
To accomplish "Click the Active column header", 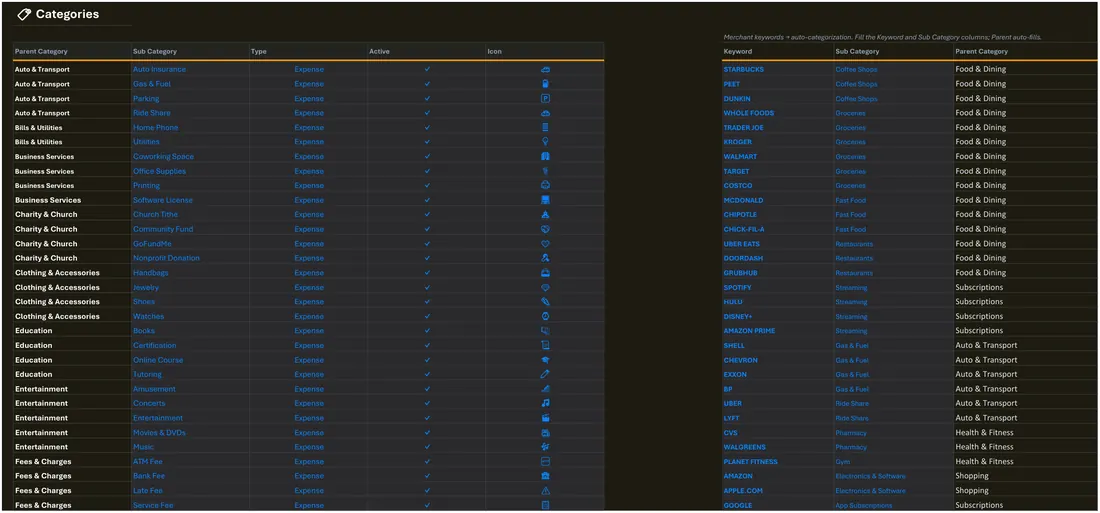I will pos(379,51).
